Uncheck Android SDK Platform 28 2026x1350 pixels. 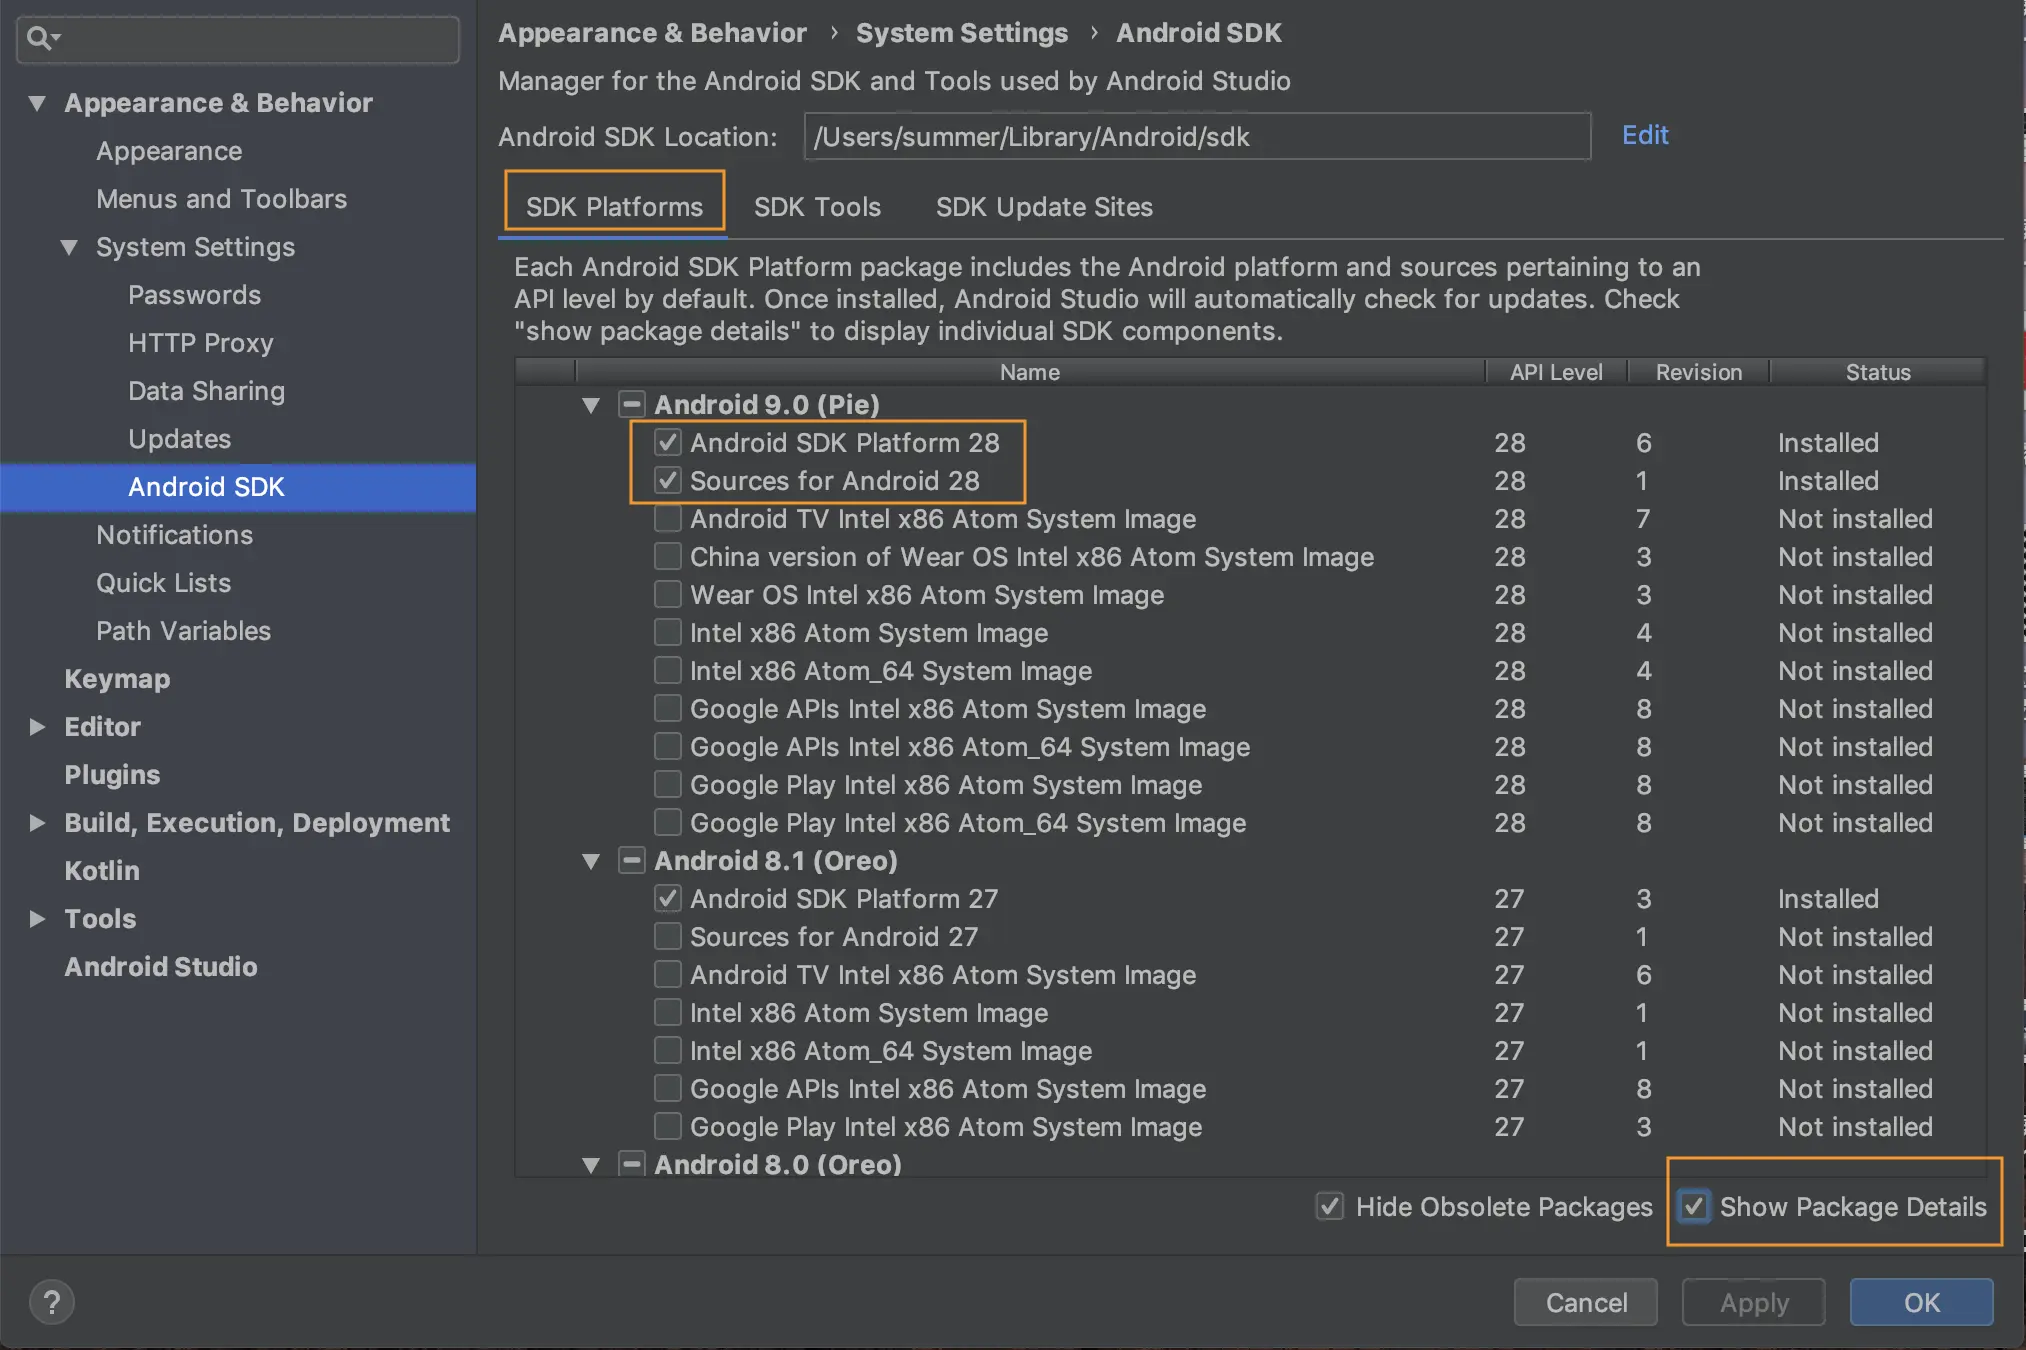pyautogui.click(x=668, y=442)
